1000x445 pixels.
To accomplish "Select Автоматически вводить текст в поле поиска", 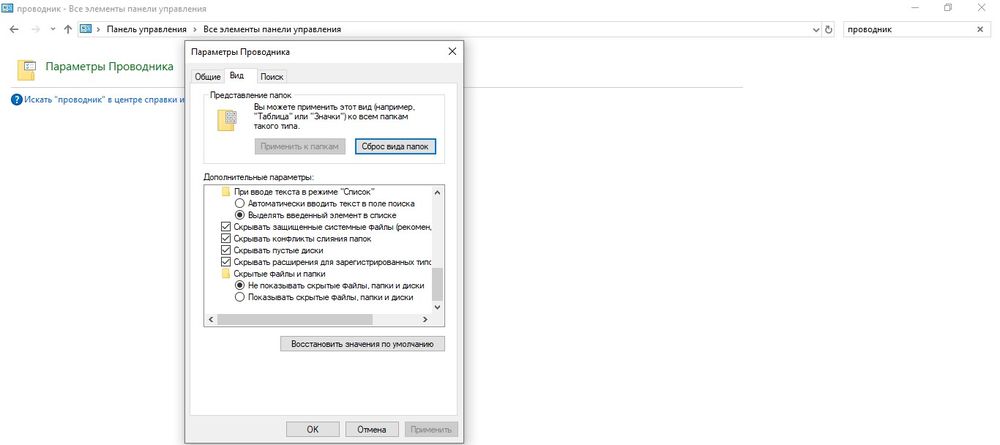I will click(239, 203).
